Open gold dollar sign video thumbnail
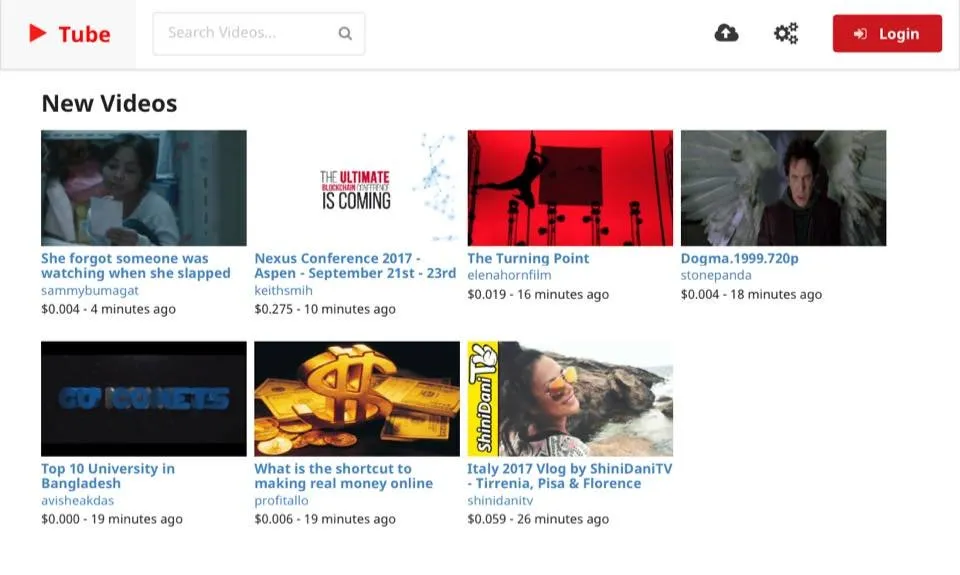This screenshot has width=960, height=575. (357, 399)
